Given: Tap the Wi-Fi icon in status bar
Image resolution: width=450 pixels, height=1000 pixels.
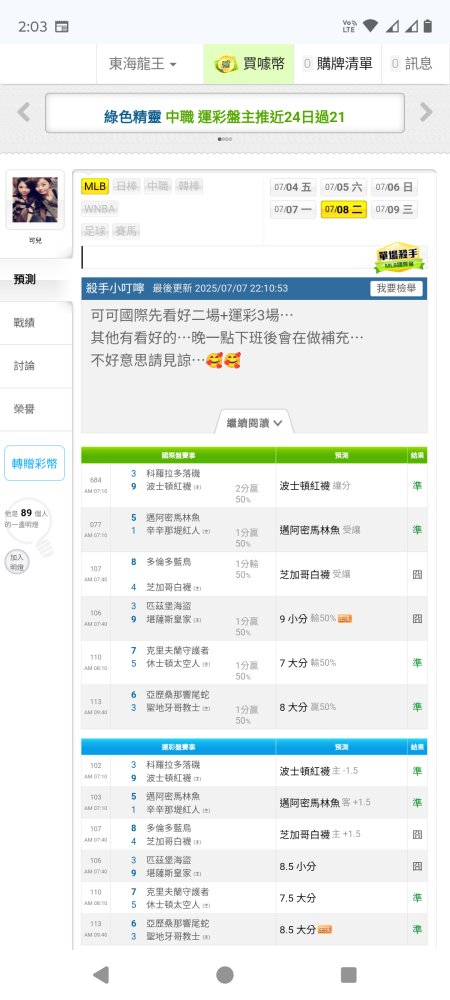Looking at the screenshot, I should pyautogui.click(x=370, y=26).
